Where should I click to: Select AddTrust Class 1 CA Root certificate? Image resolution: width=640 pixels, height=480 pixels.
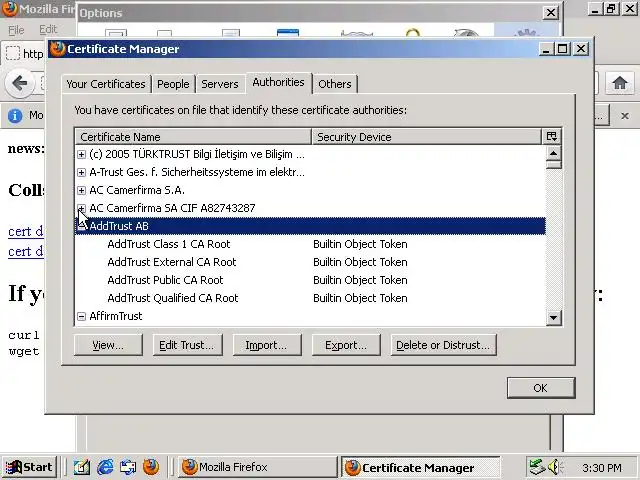click(x=169, y=244)
